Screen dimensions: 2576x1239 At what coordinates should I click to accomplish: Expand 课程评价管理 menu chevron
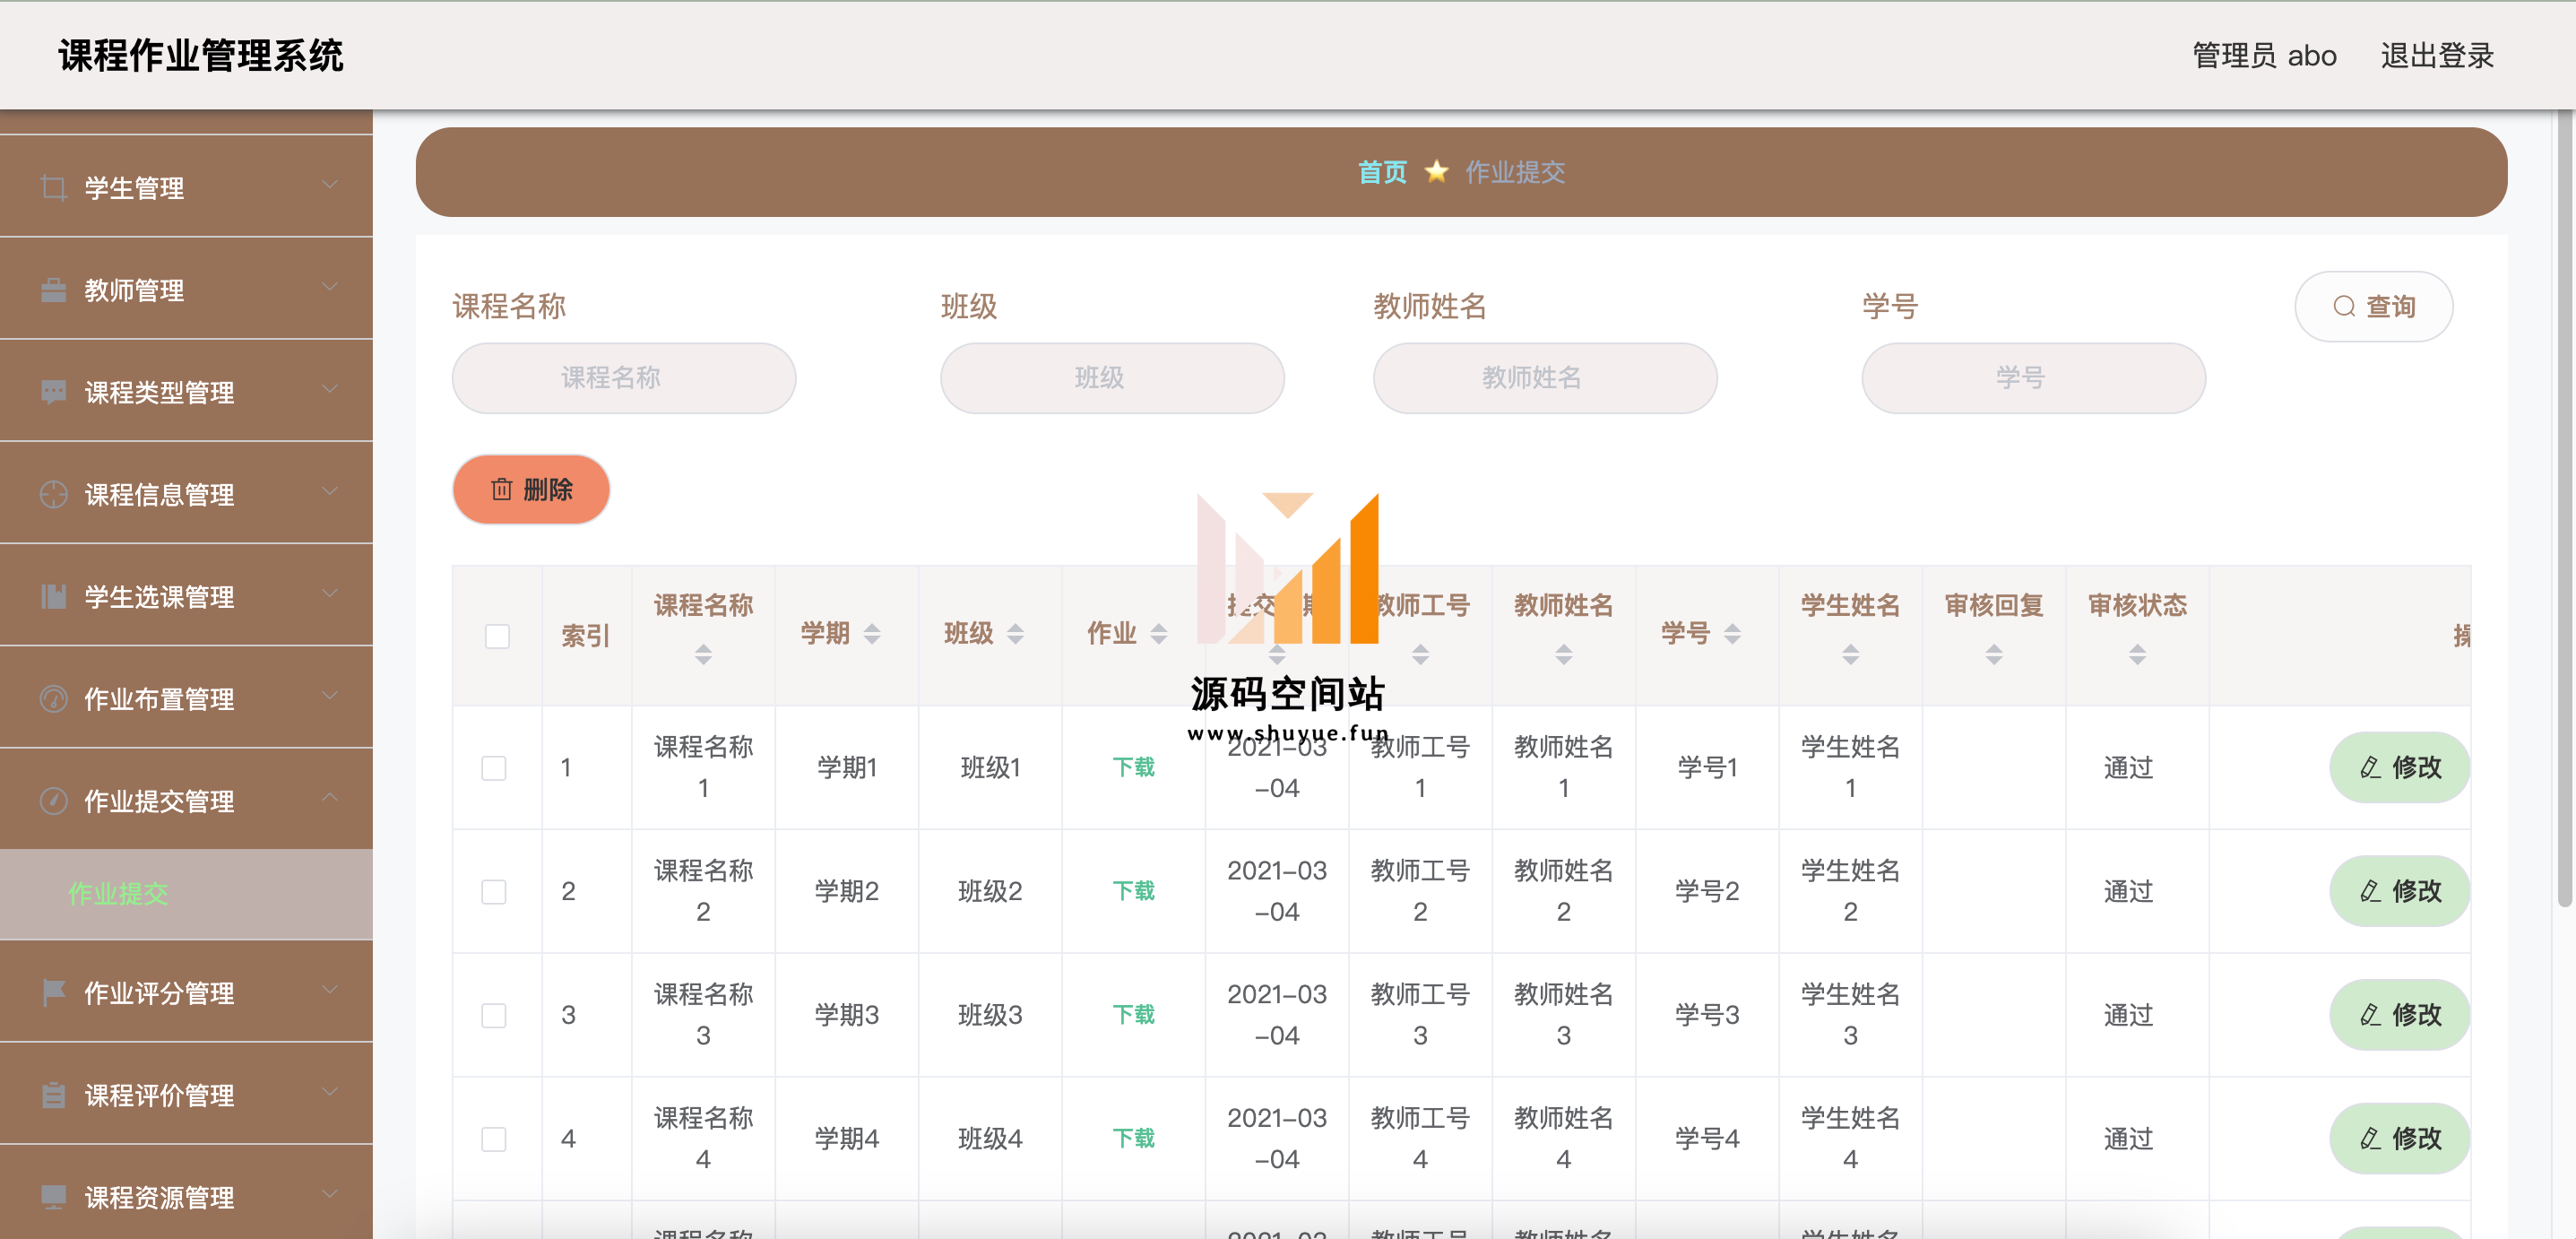(x=329, y=1091)
